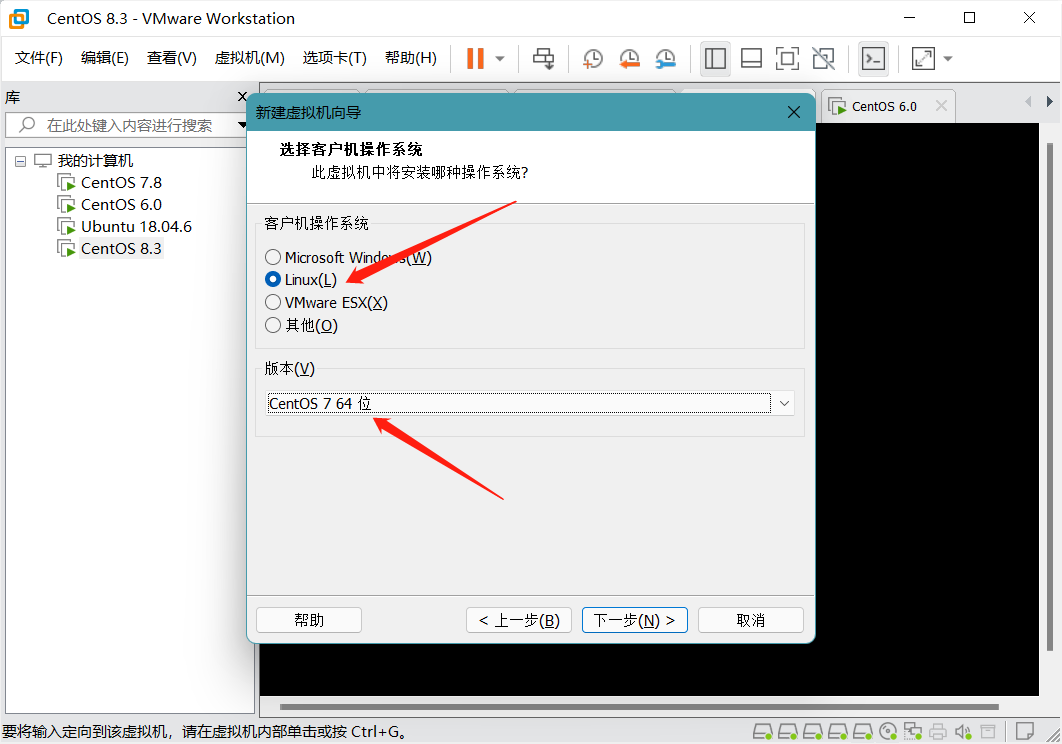This screenshot has height=744, width=1062.
Task: Select CentOS 7.8 in the library
Action: coord(121,182)
